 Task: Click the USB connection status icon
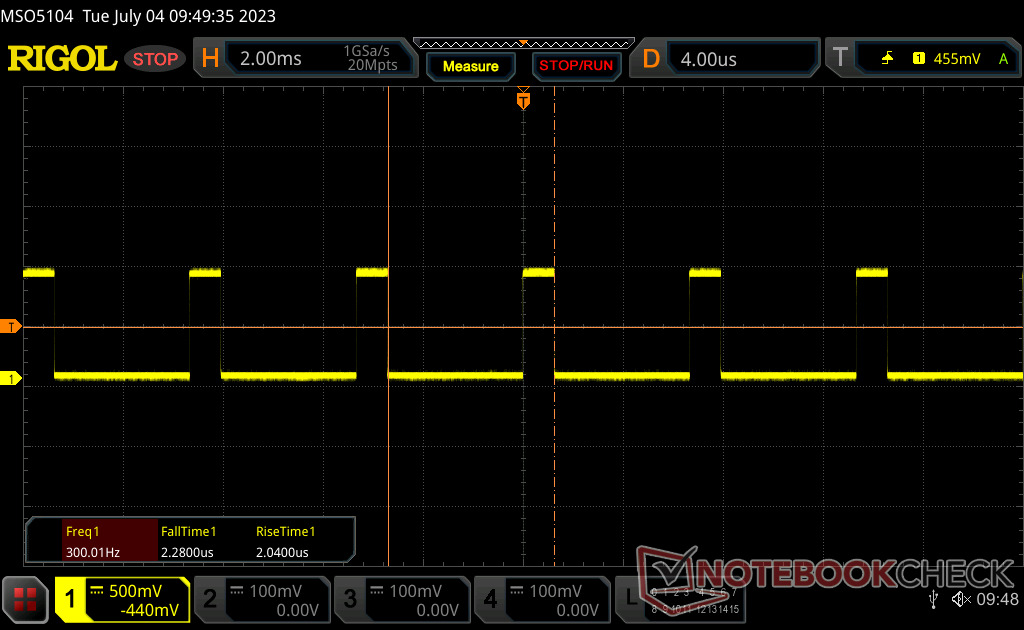(x=933, y=599)
